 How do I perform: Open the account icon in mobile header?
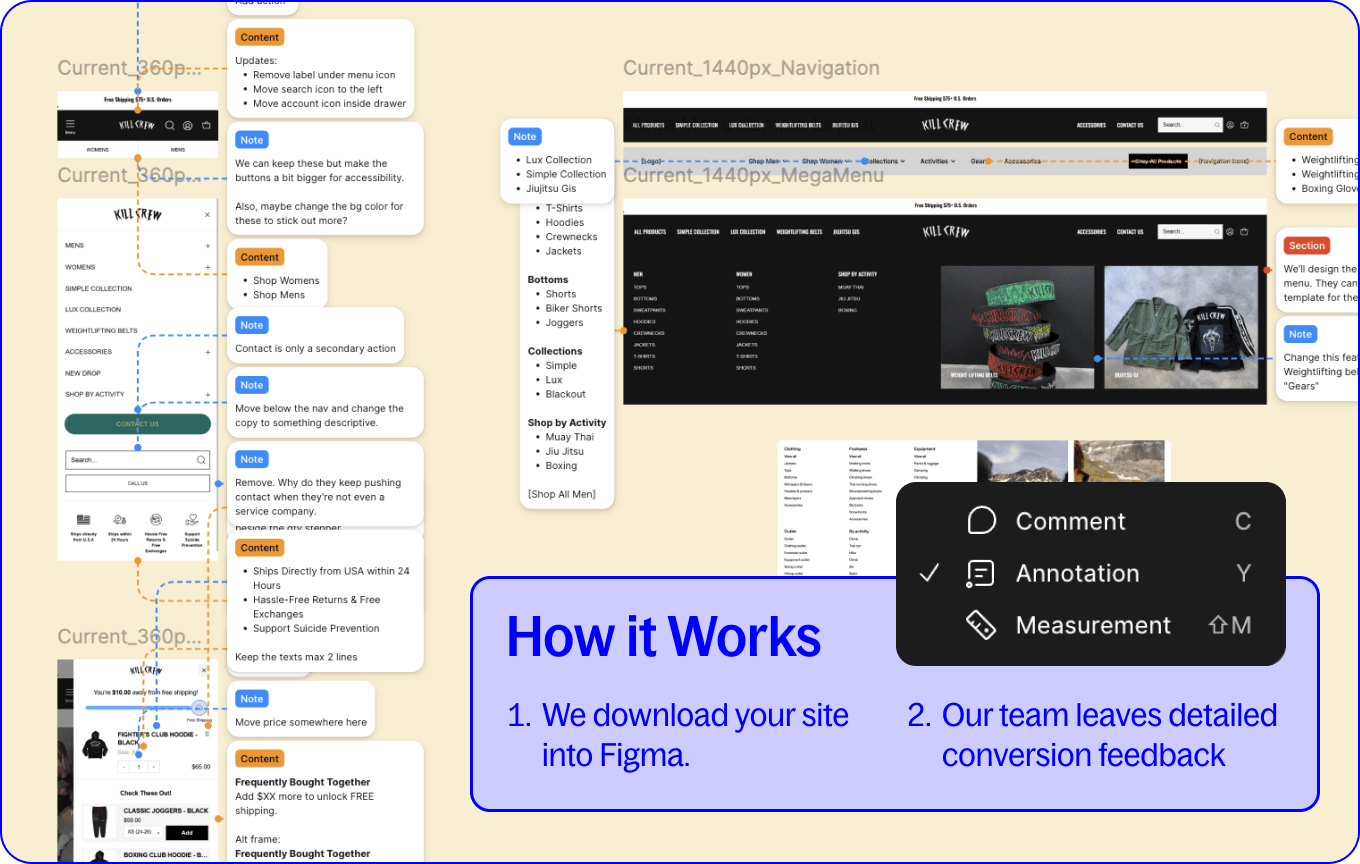tap(187, 125)
